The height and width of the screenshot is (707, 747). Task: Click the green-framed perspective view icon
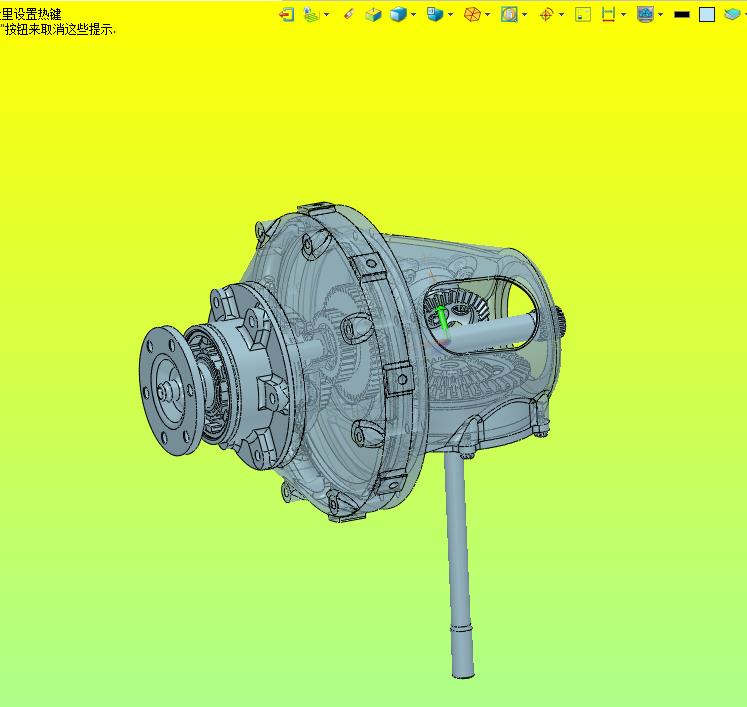tap(509, 15)
